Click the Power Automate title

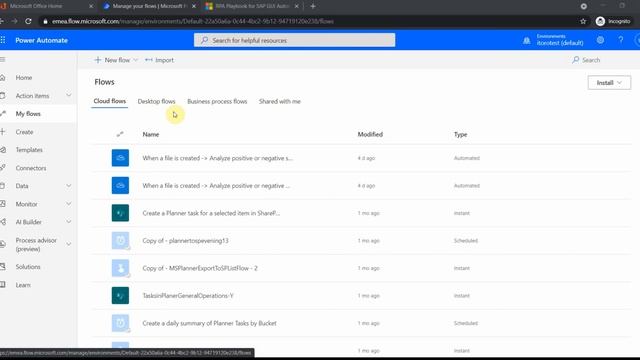pos(42,40)
